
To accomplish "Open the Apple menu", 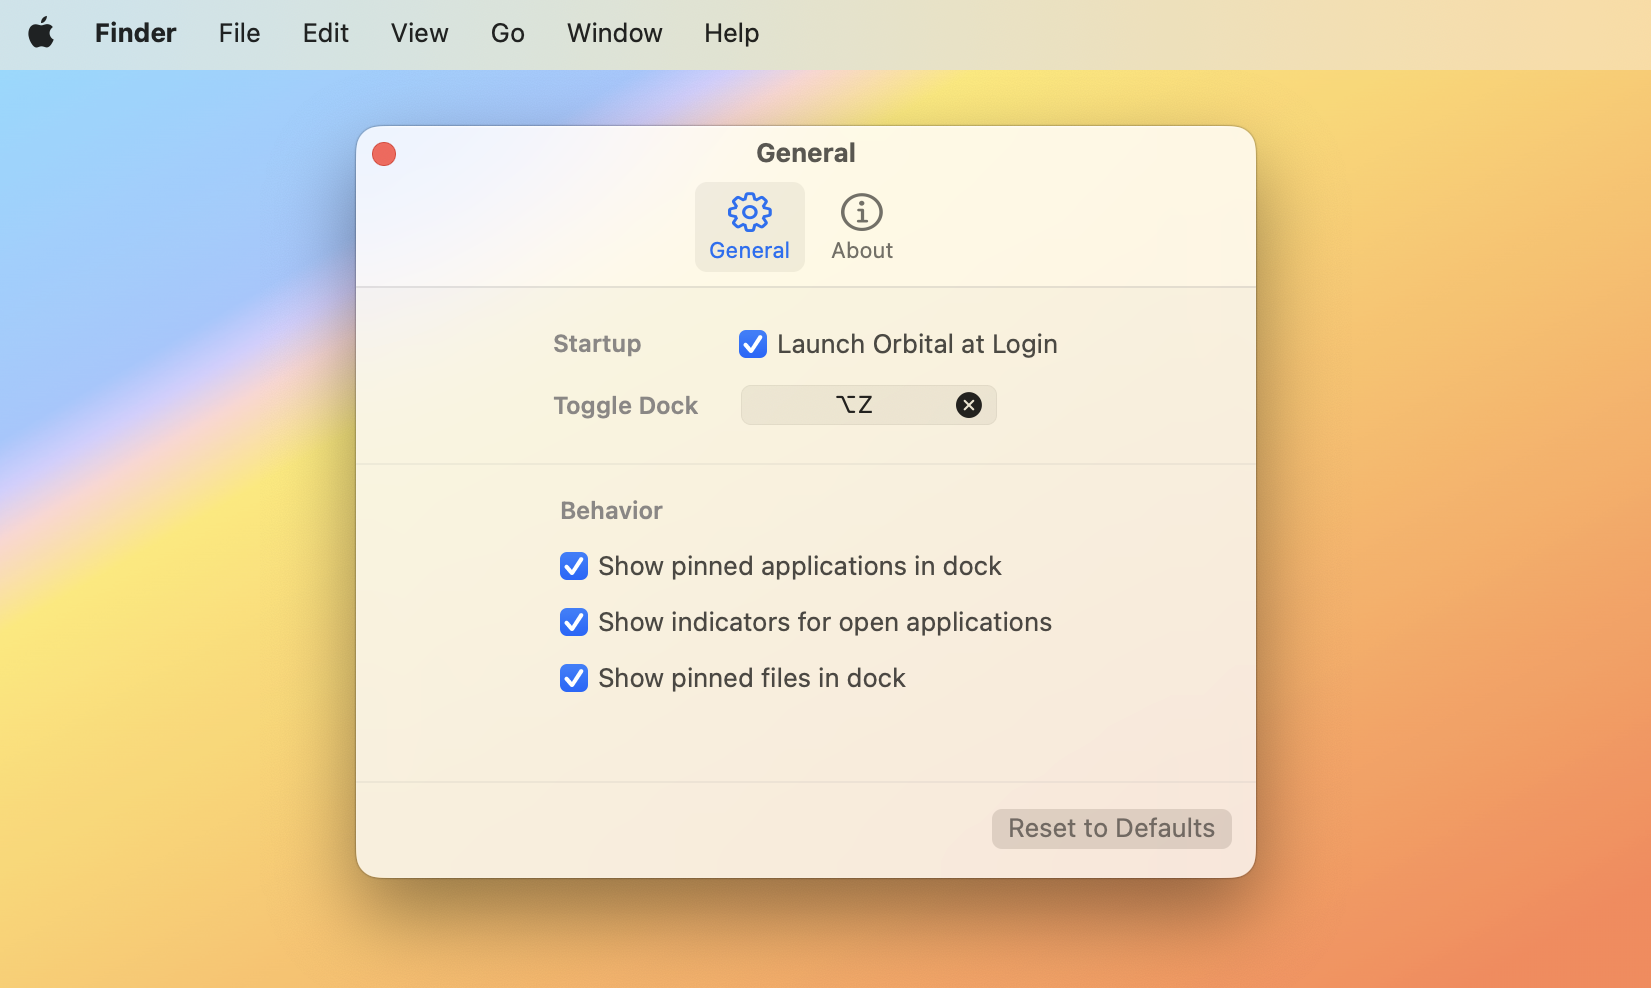I will [41, 33].
